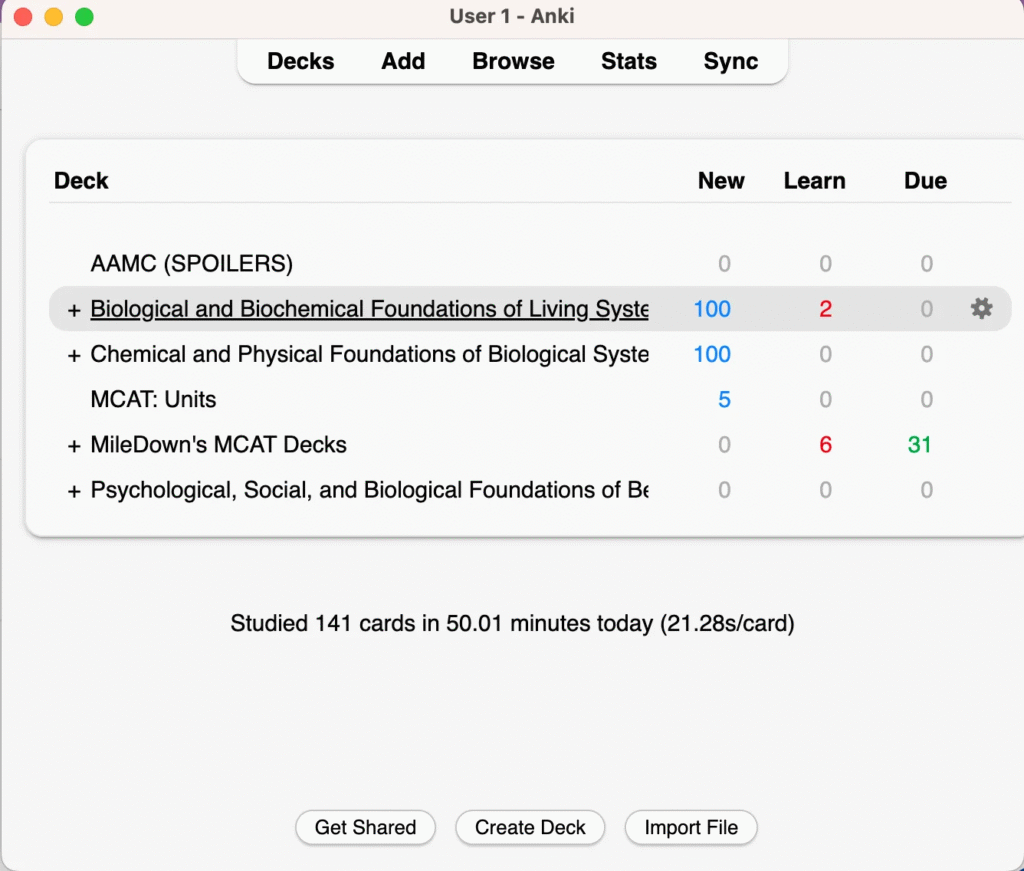Maximize the Anki window with green button
The image size is (1024, 871).
(84, 16)
